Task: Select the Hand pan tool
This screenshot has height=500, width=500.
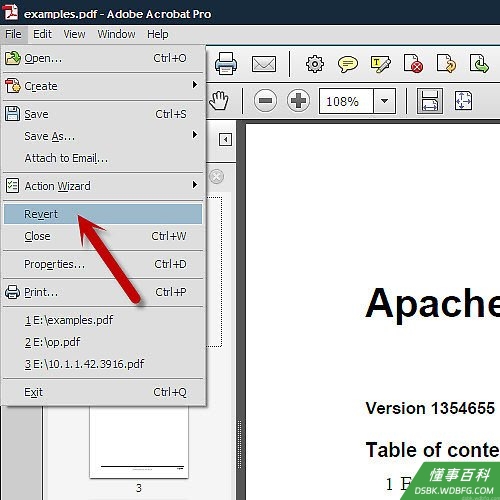Action: pyautogui.click(x=219, y=101)
